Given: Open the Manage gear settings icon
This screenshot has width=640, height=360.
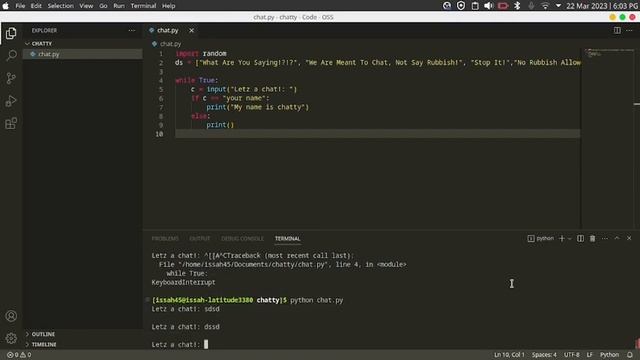Looking at the screenshot, I should click(x=11, y=338).
